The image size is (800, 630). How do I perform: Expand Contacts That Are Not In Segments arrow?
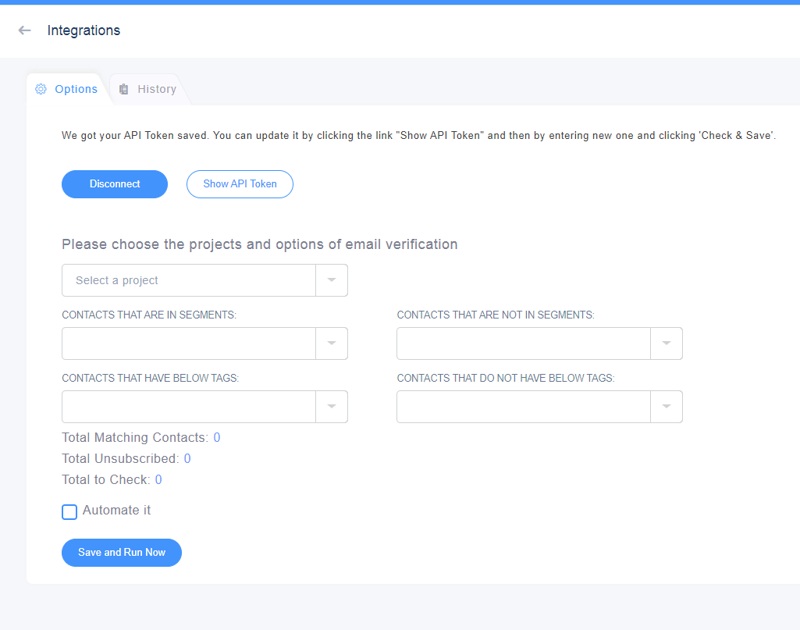pos(666,343)
